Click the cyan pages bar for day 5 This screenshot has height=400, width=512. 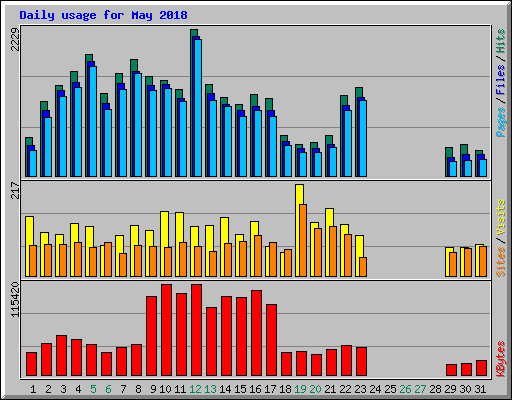93,122
